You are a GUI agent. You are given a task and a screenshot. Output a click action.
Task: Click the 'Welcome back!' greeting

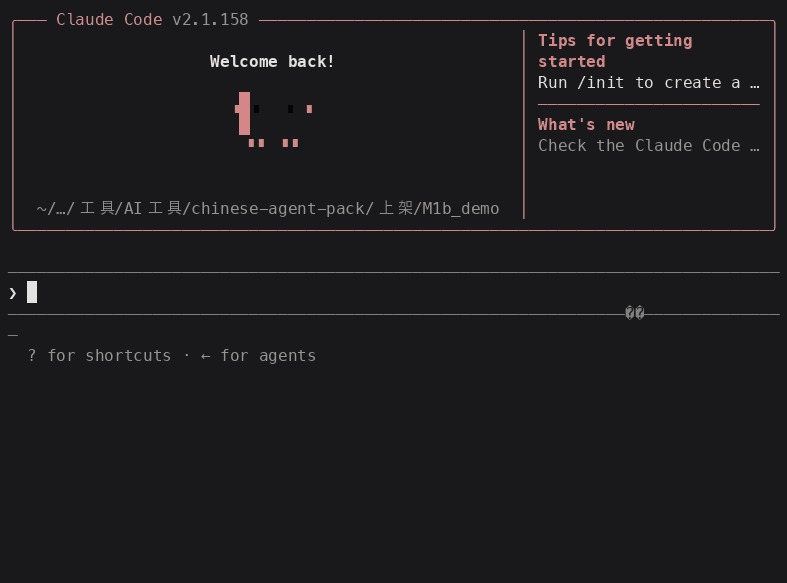tap(272, 61)
